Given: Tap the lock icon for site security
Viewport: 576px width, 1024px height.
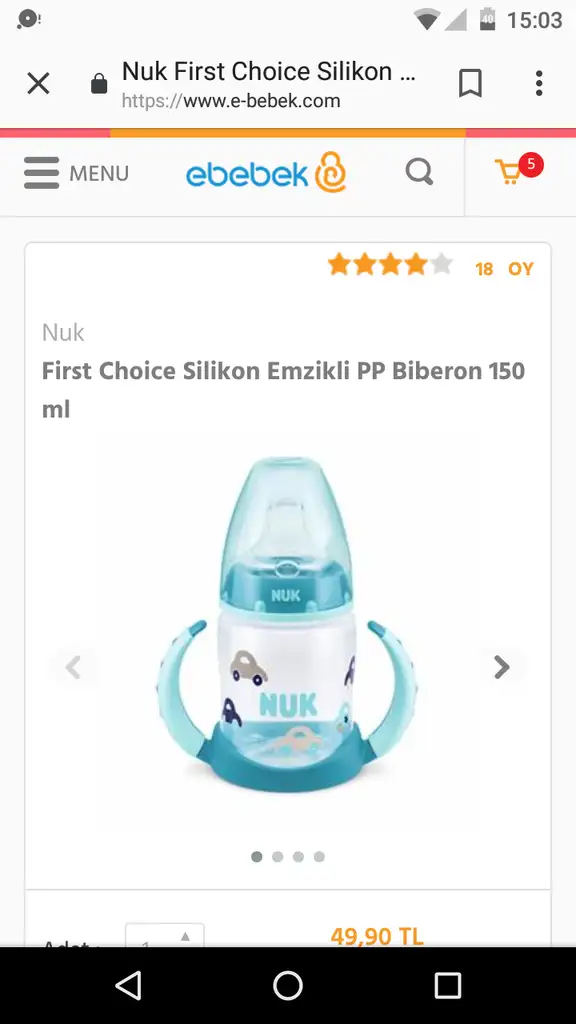Looking at the screenshot, I should coord(99,84).
